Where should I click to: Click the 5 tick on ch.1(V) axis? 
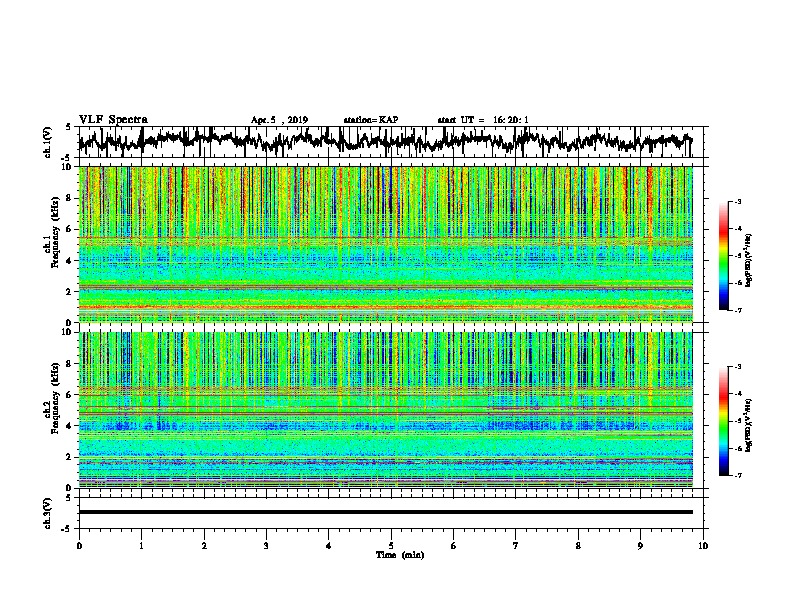(x=69, y=128)
